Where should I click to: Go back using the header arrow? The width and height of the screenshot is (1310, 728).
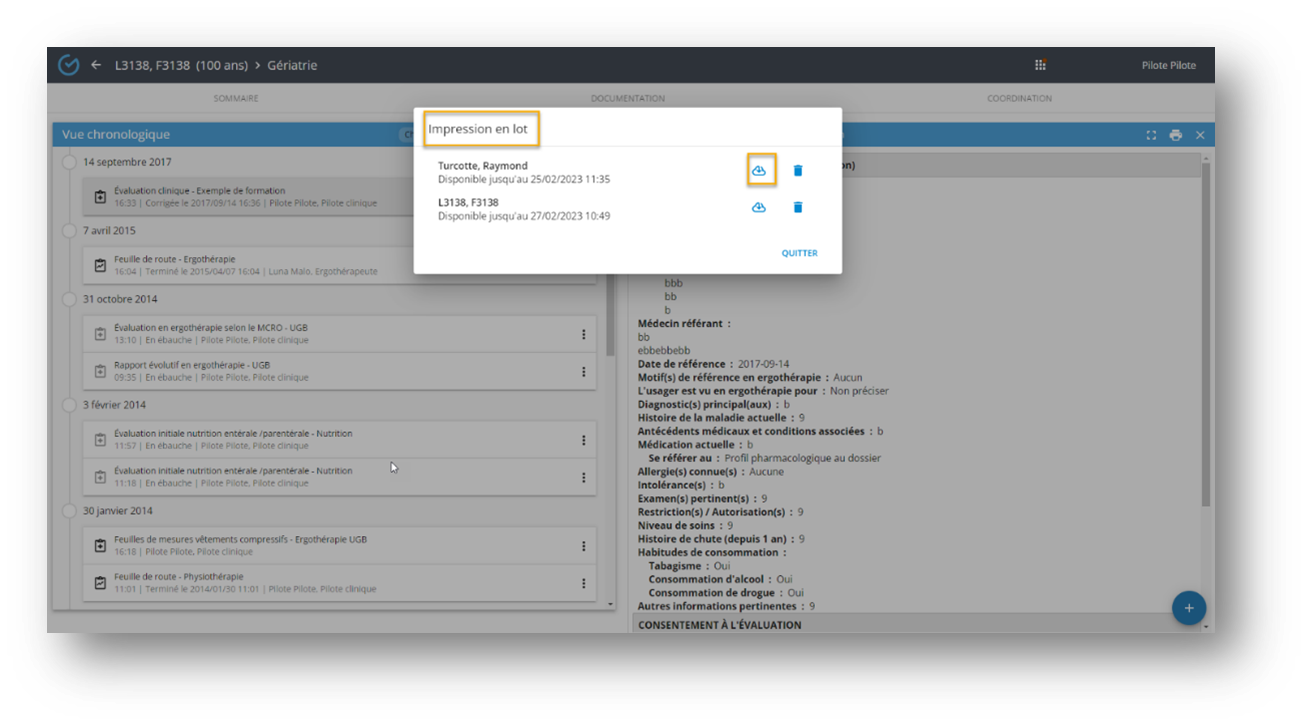coord(96,65)
